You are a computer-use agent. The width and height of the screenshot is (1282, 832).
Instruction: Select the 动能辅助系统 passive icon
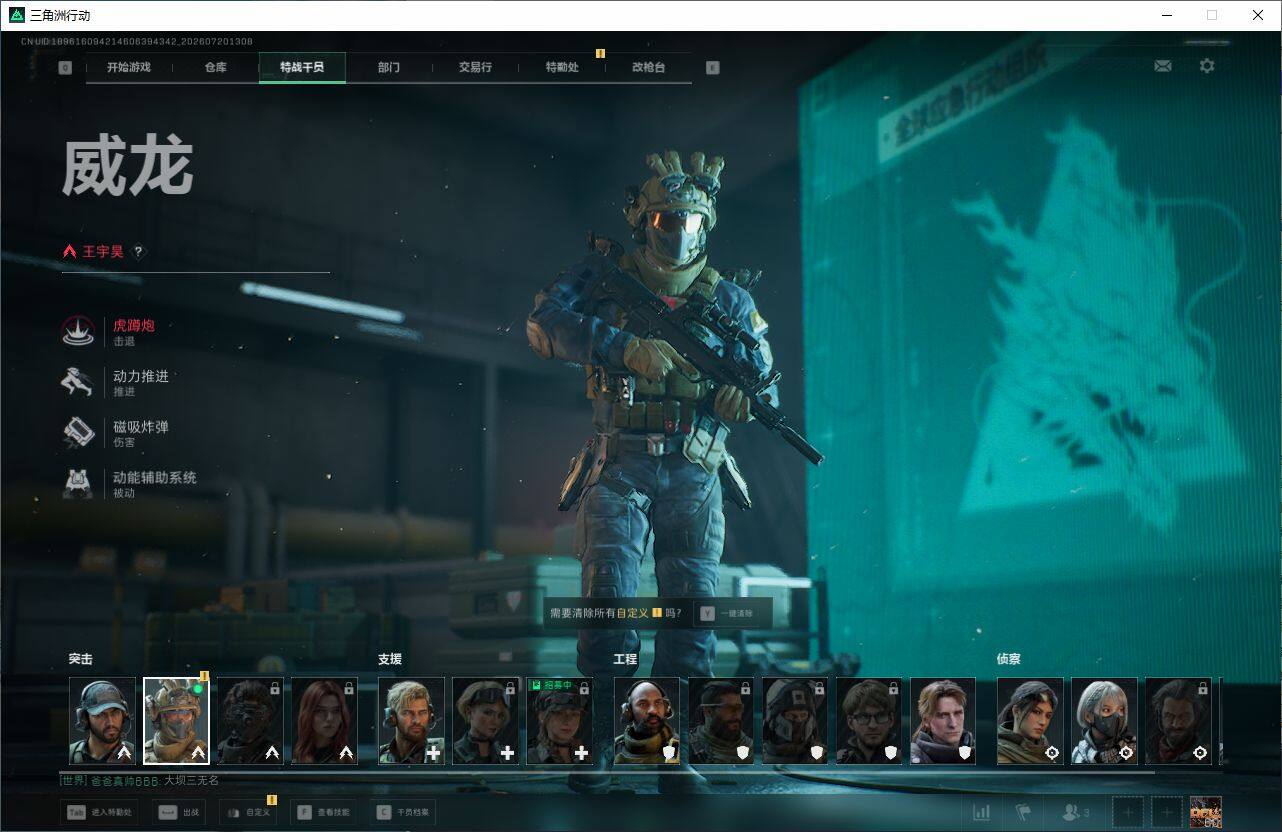pos(78,484)
